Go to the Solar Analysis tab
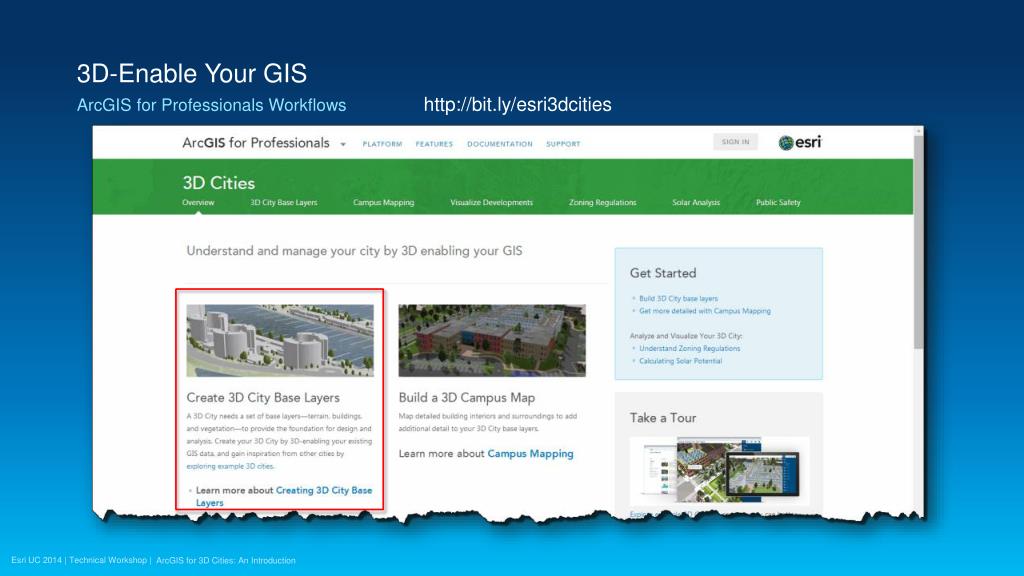This screenshot has width=1024, height=576. 696,202
